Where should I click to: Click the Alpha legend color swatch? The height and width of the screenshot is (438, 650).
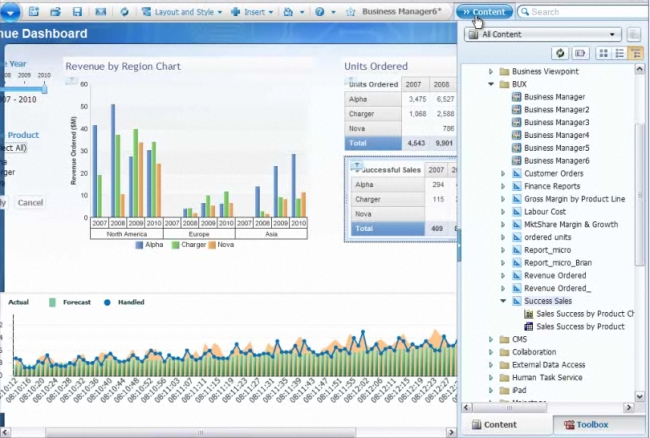pyautogui.click(x=139, y=245)
